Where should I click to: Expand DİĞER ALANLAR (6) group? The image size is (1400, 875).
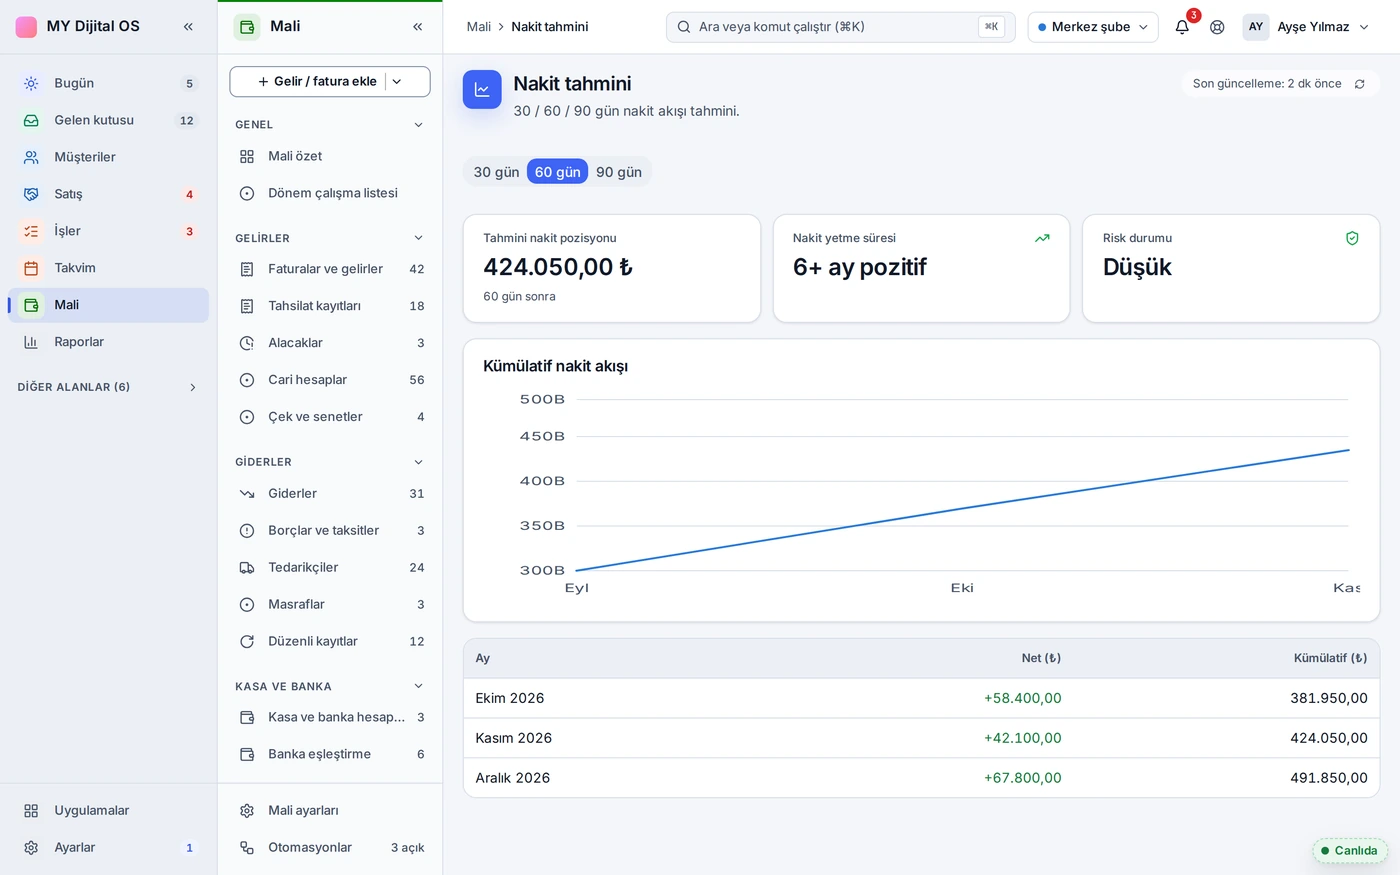tap(108, 388)
